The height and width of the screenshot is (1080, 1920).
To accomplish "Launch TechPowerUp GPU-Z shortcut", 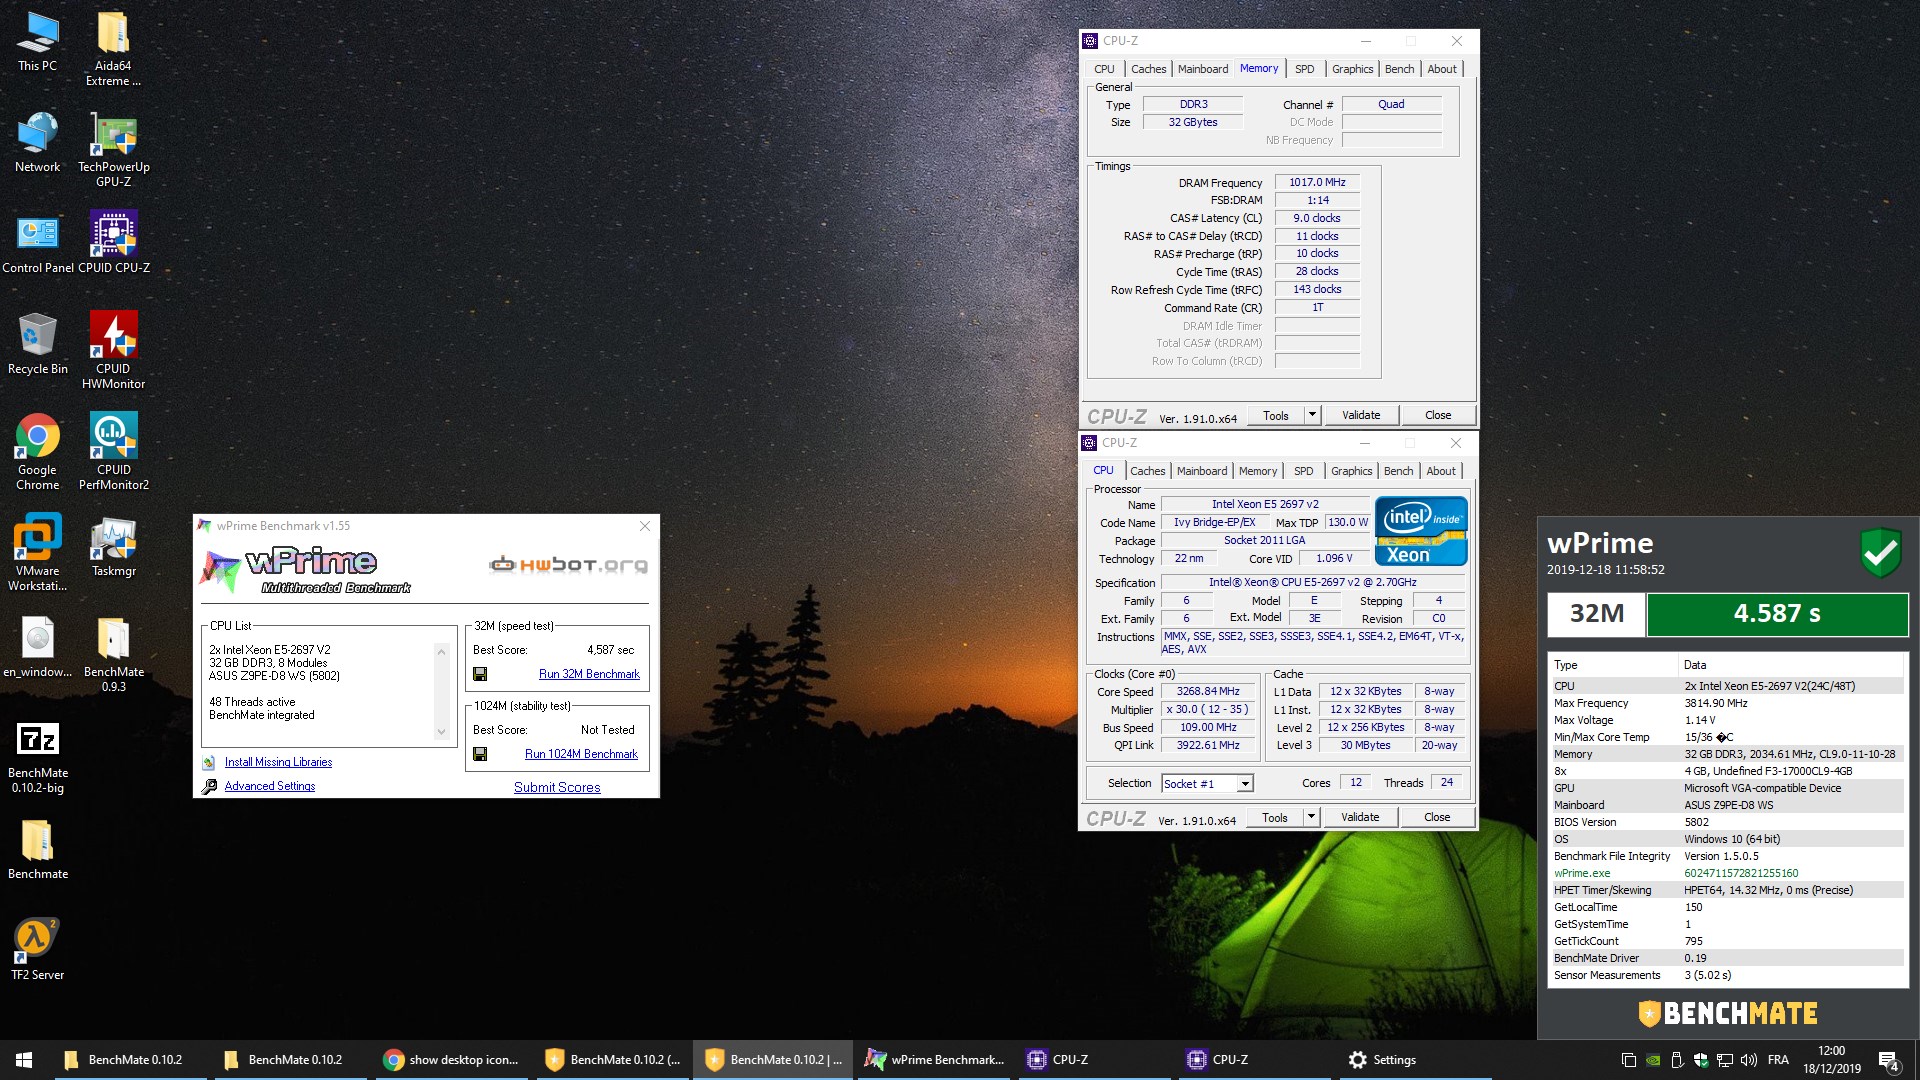I will point(113,150).
